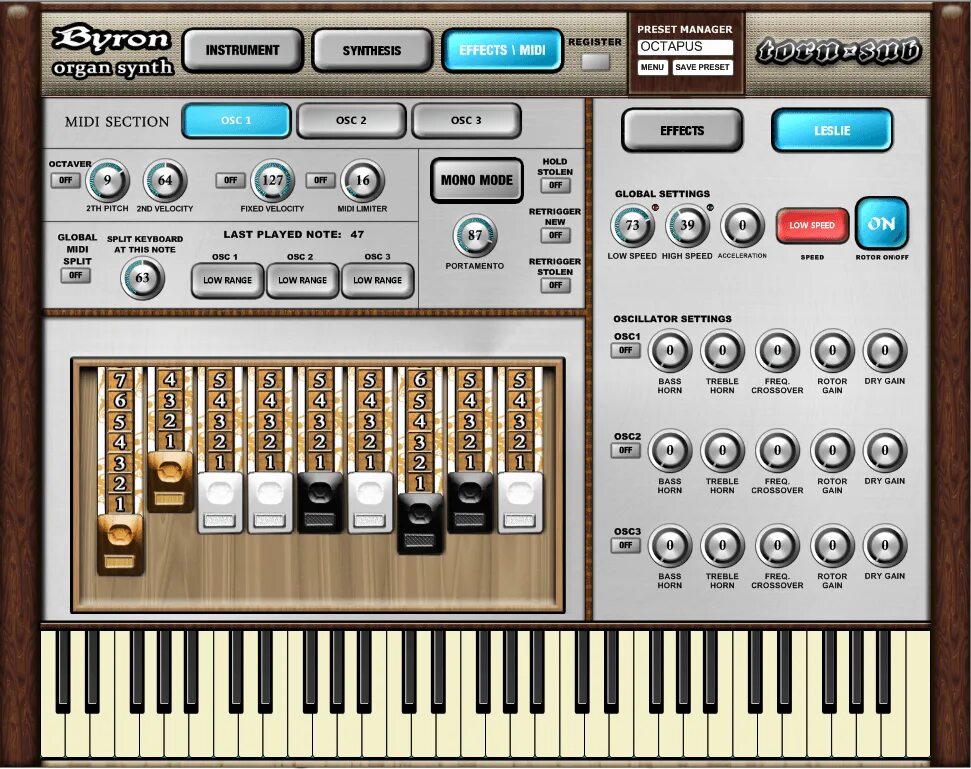Toggle the red LOW SPEED button
The height and width of the screenshot is (769, 971).
point(812,225)
